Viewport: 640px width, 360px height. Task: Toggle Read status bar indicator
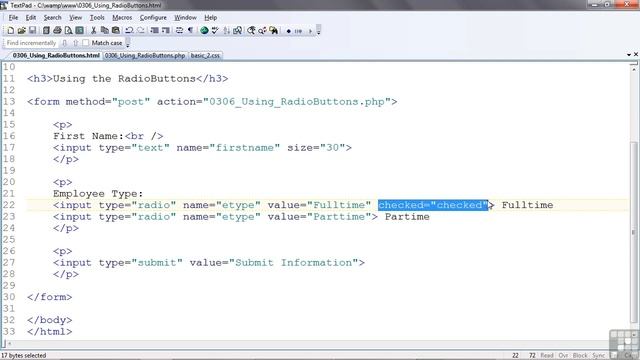pyautogui.click(x=547, y=356)
